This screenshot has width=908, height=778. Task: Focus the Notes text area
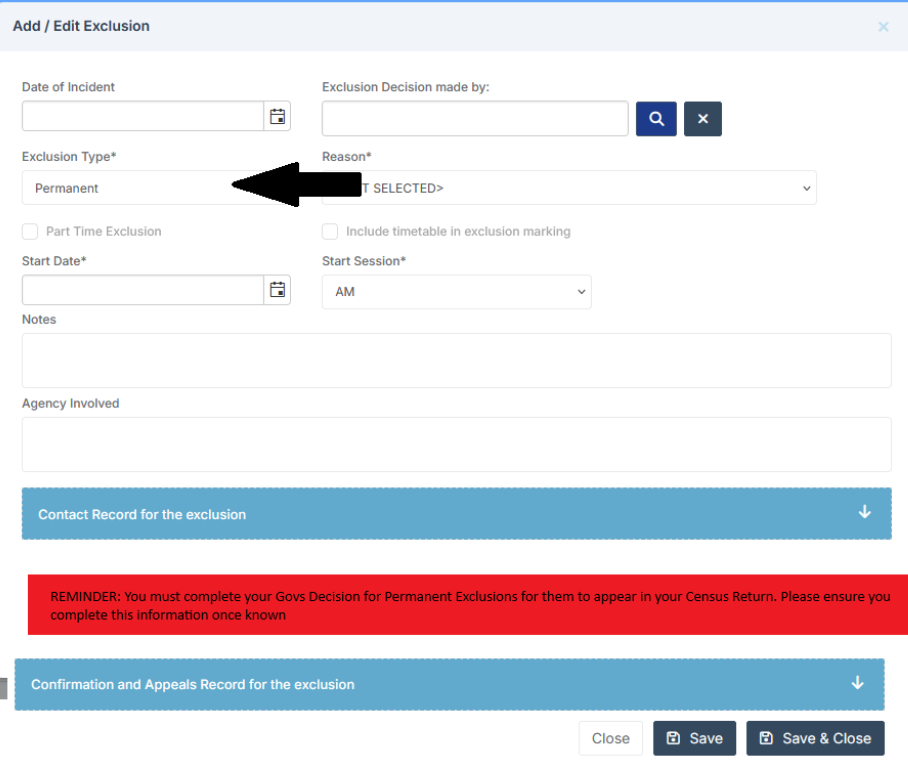[x=456, y=360]
